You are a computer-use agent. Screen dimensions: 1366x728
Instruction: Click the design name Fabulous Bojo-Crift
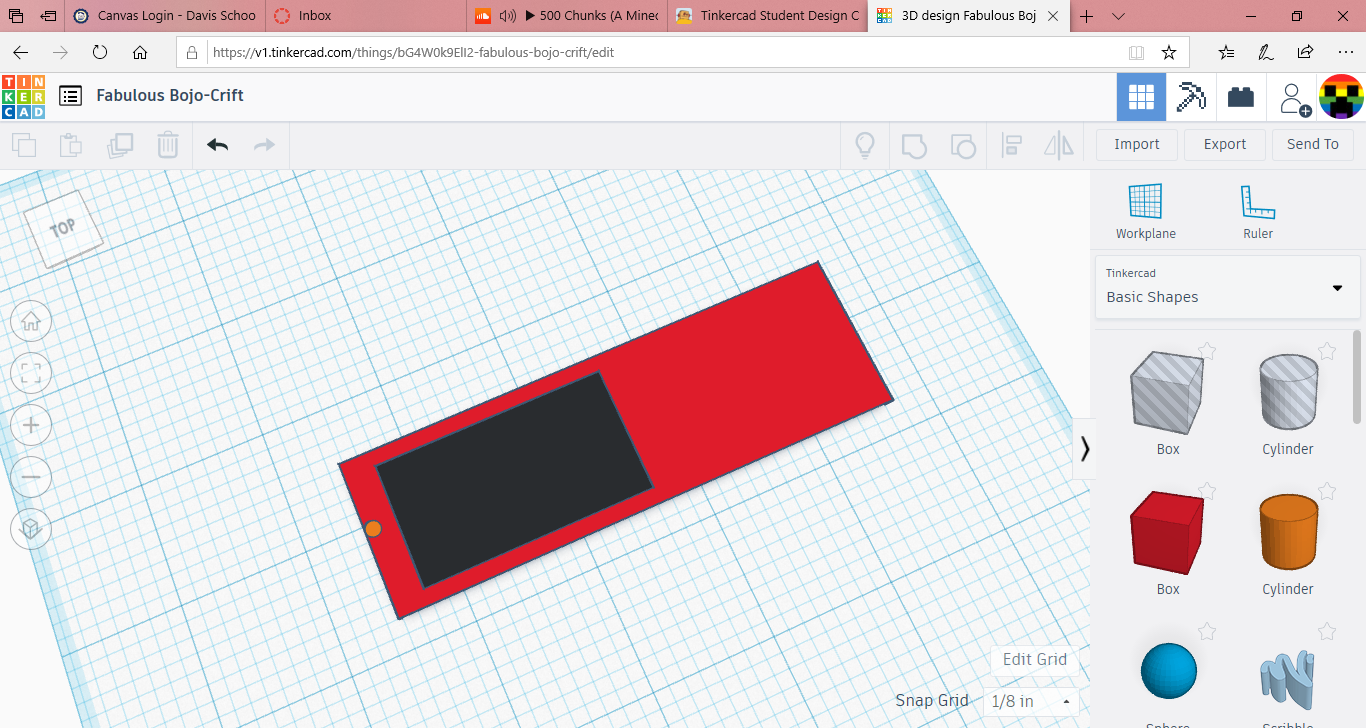point(170,96)
